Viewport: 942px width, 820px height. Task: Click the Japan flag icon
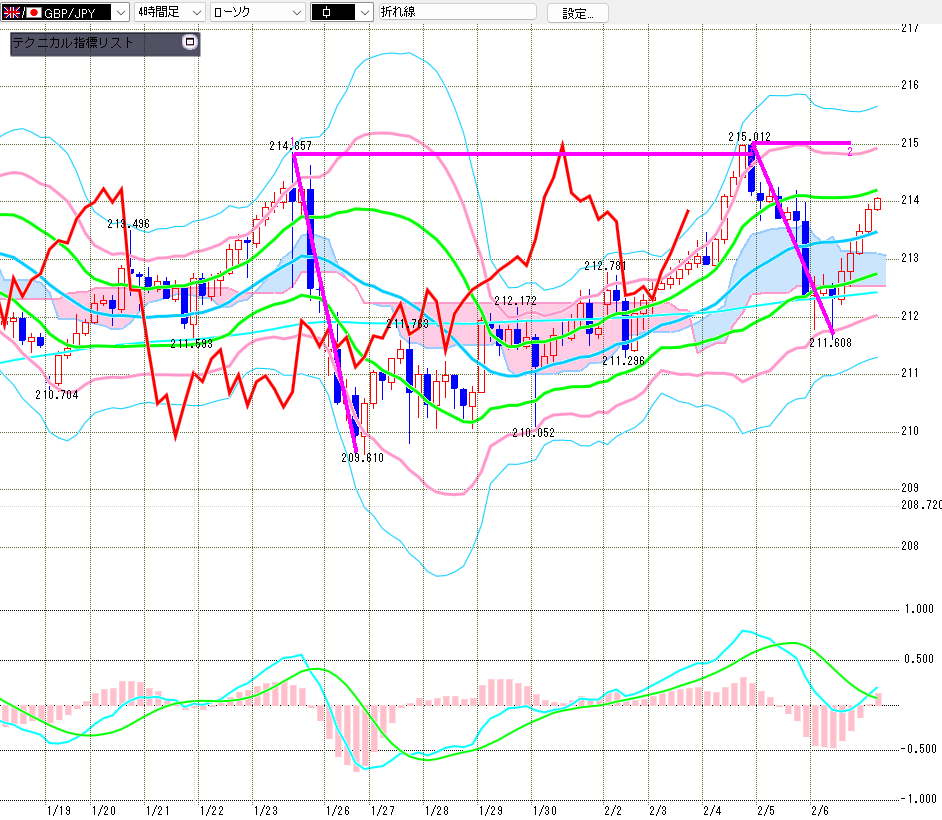33,12
